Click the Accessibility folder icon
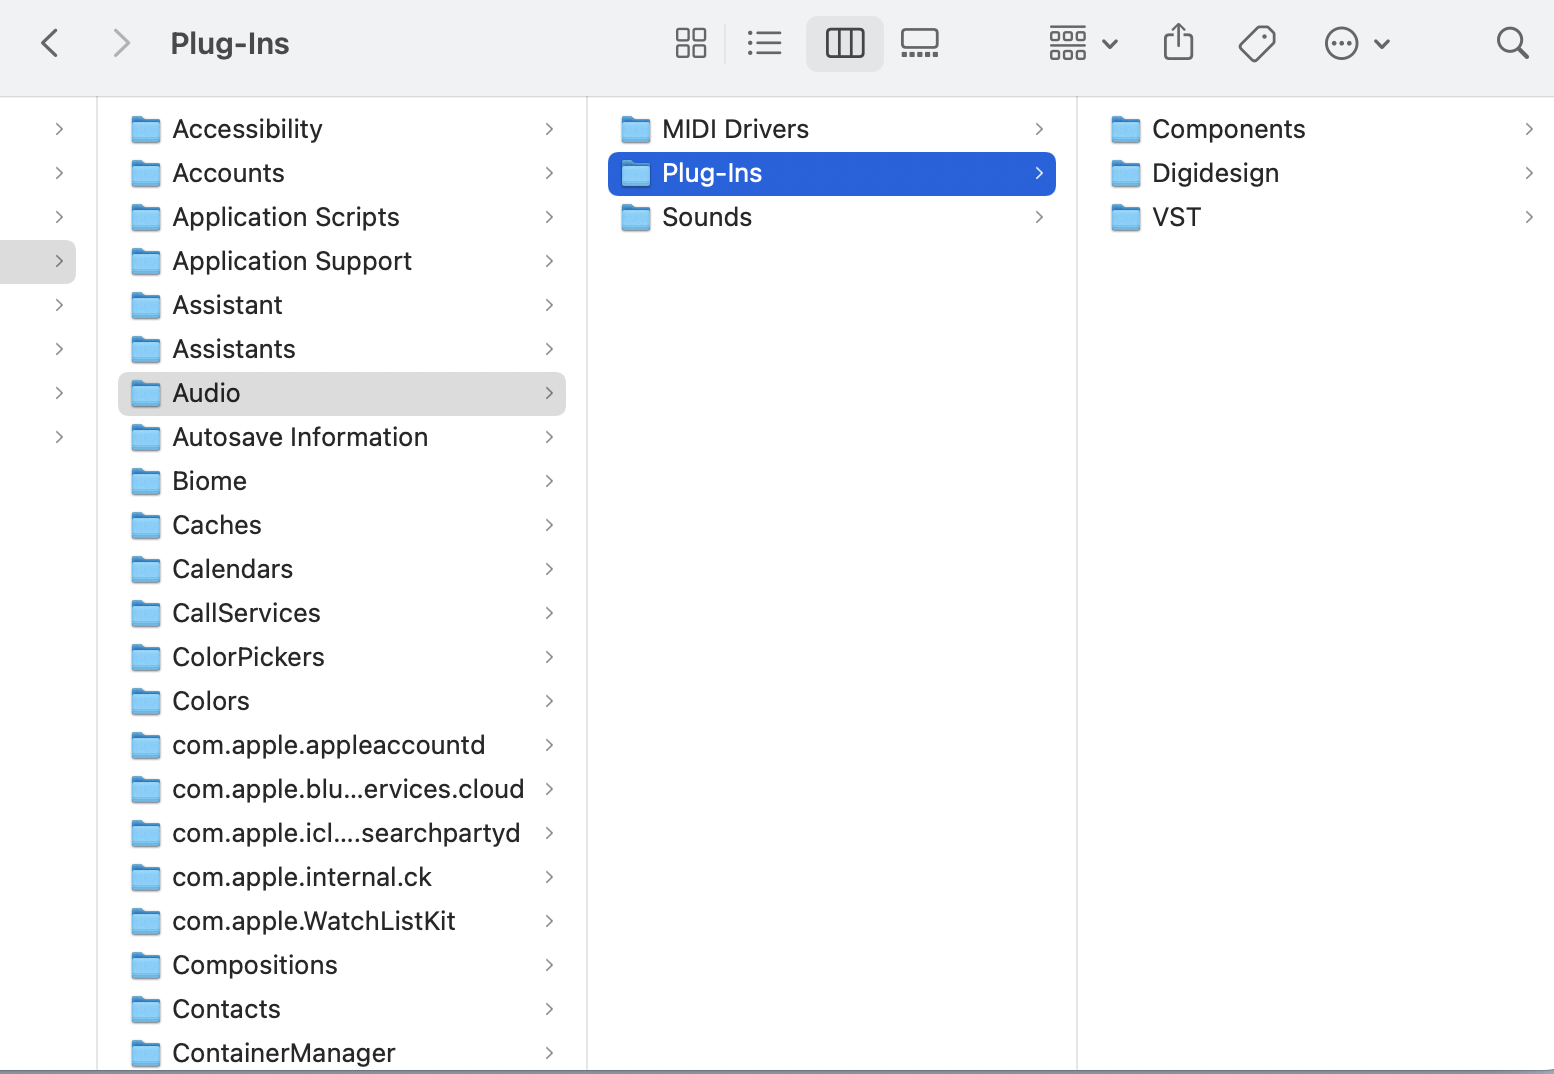 [146, 129]
